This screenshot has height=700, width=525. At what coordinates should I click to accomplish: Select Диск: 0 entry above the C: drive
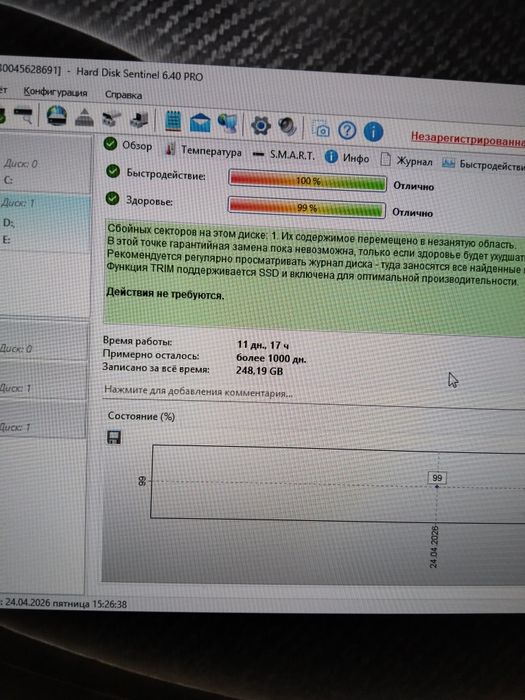pos(21,164)
